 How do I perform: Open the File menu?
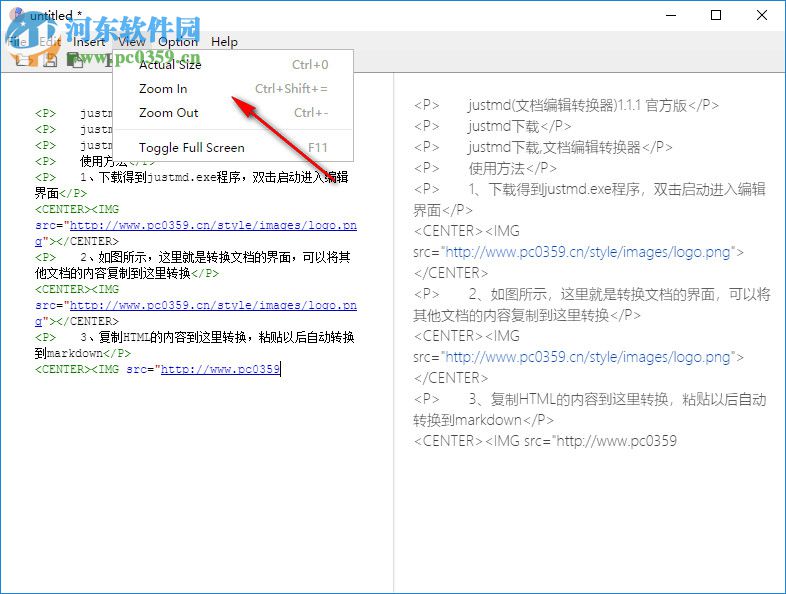18,42
